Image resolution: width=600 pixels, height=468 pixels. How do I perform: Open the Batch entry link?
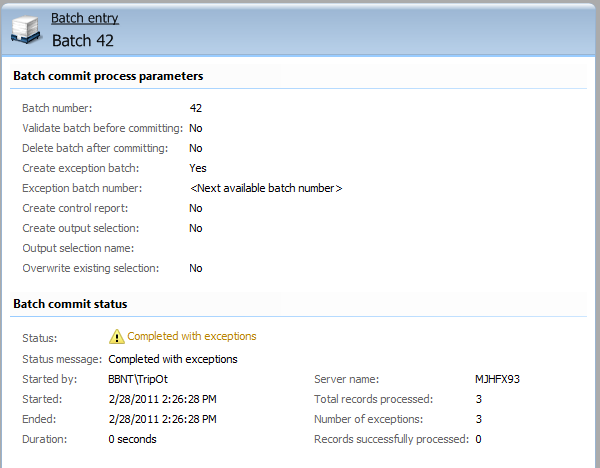click(x=85, y=18)
